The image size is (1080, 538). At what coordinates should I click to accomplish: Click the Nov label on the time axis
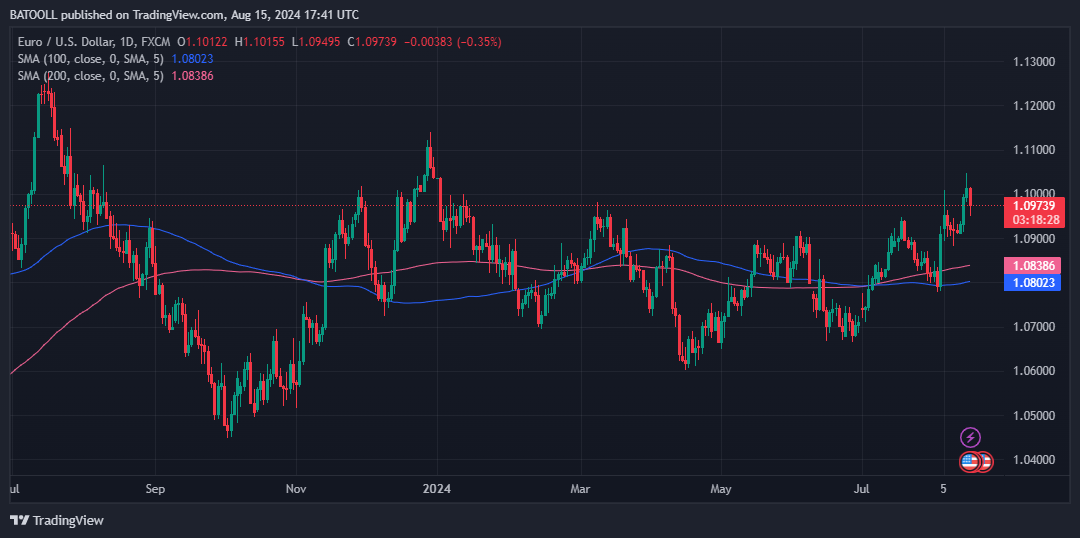click(x=296, y=489)
